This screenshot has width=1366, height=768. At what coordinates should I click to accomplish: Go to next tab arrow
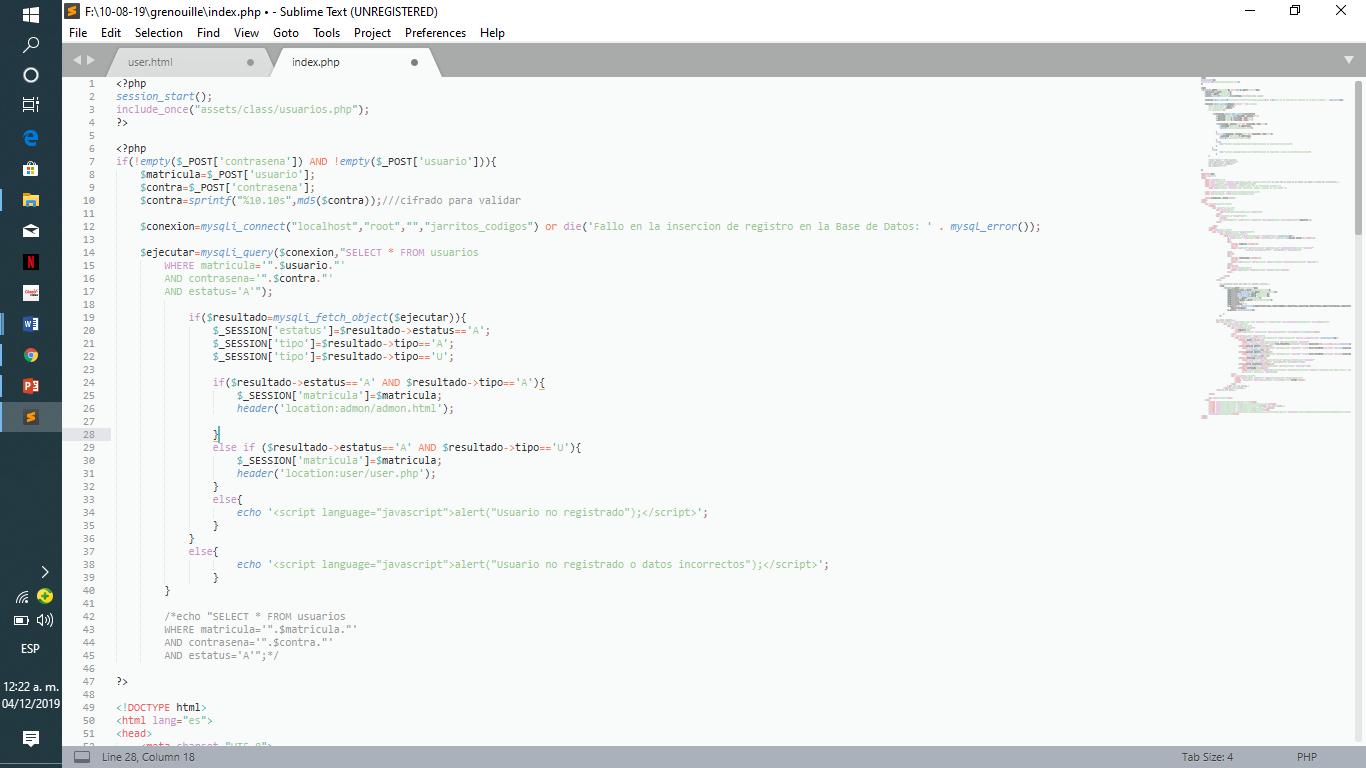(91, 61)
